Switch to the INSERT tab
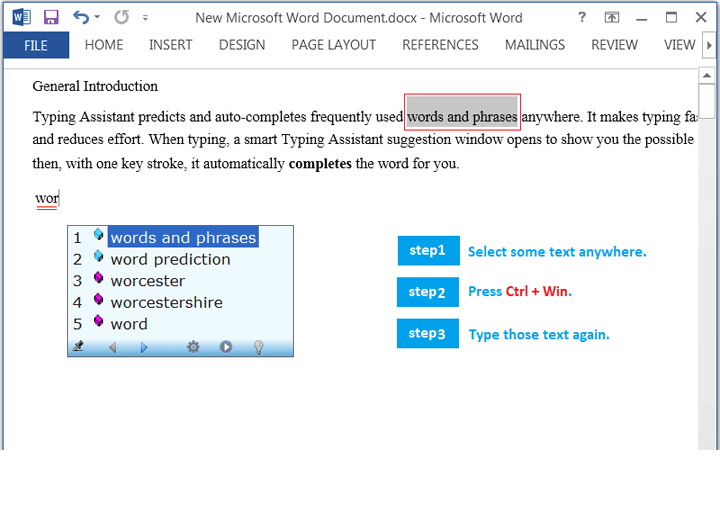Image resolution: width=720 pixels, height=520 pixels. tap(170, 45)
